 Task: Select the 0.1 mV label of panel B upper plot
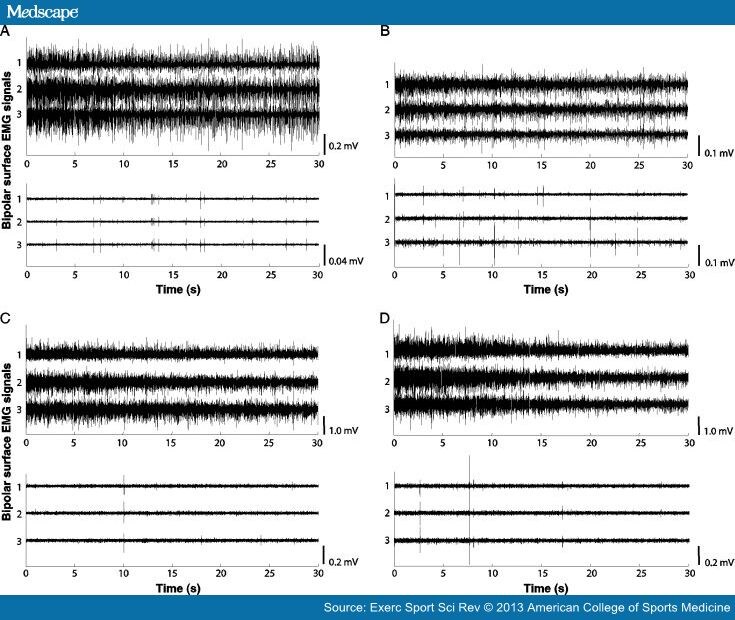click(x=719, y=153)
